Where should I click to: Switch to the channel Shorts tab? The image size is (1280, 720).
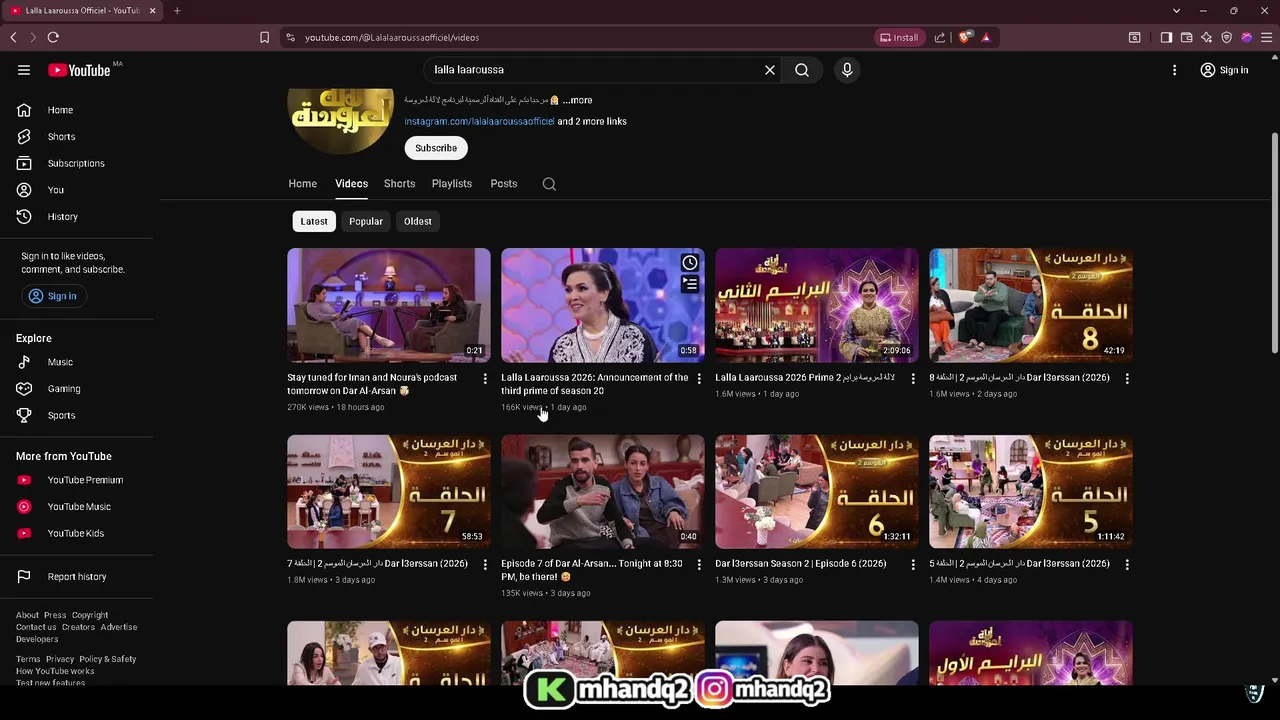pyautogui.click(x=399, y=184)
